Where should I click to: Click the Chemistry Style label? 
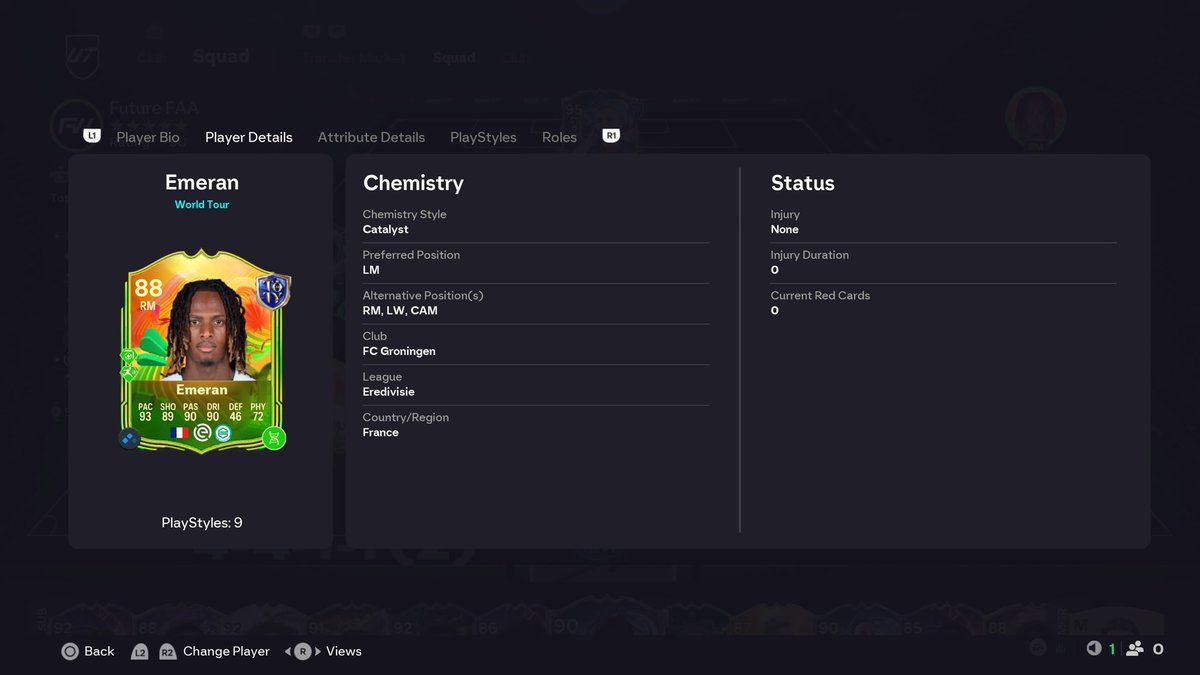(405, 214)
